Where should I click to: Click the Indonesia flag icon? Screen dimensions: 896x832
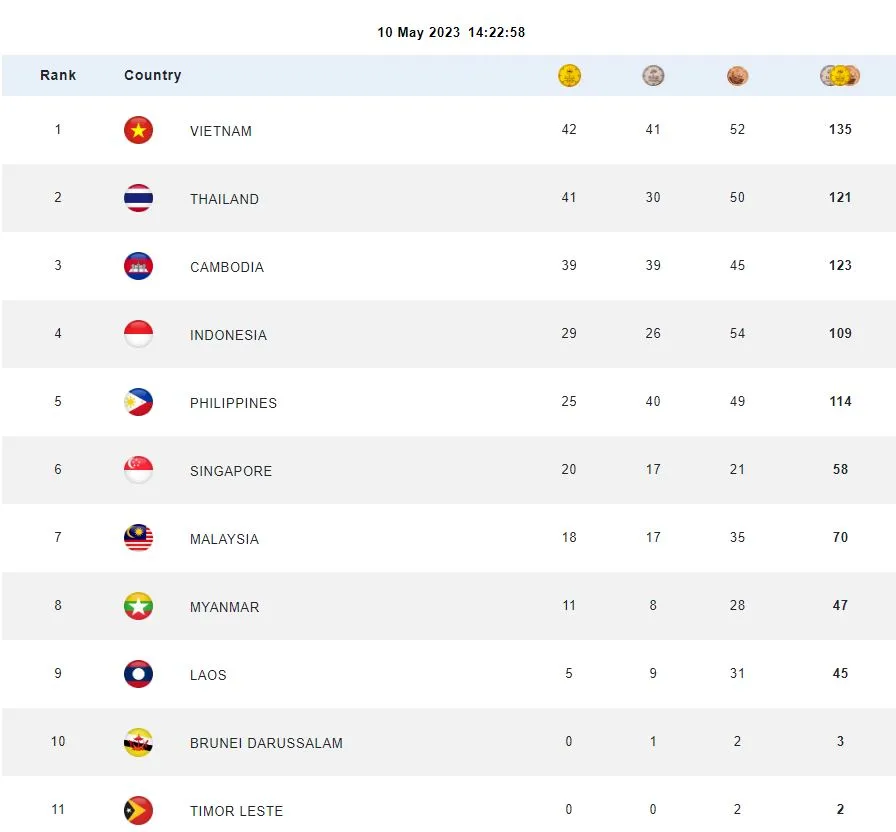138,334
